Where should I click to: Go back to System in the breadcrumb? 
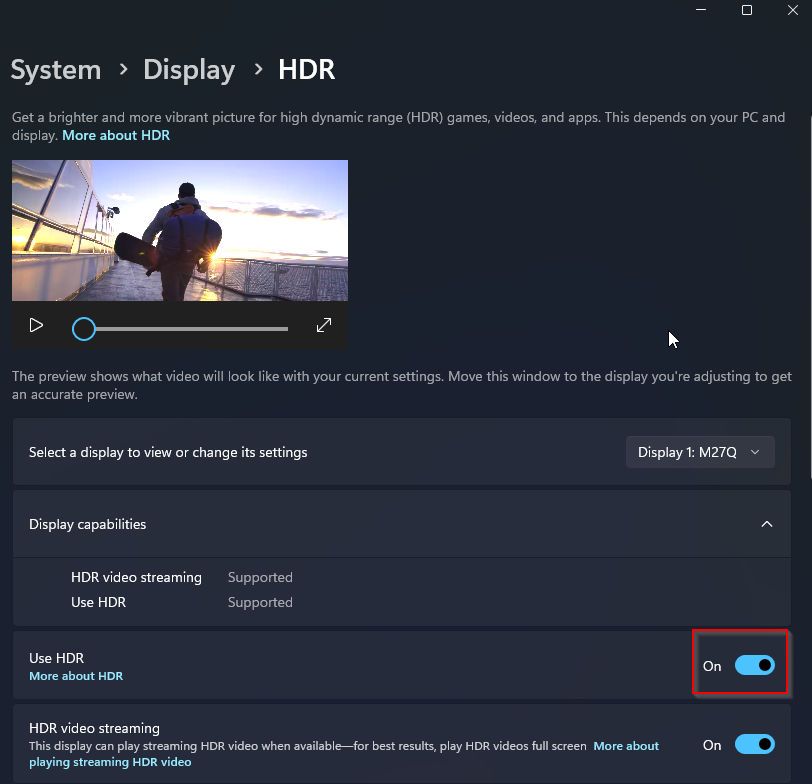pos(56,70)
